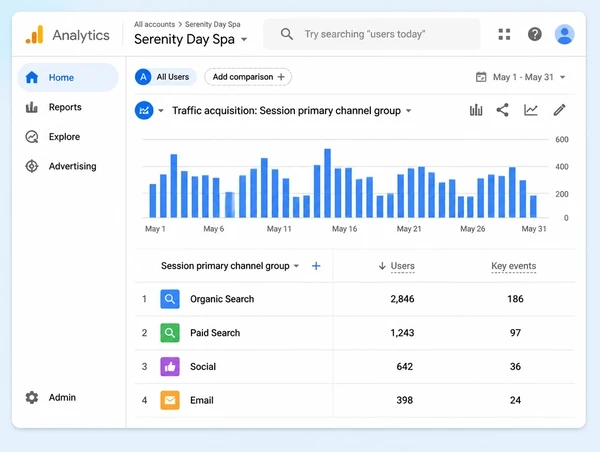Image resolution: width=600 pixels, height=452 pixels.
Task: Click the Explore icon in sidebar
Action: click(32, 137)
